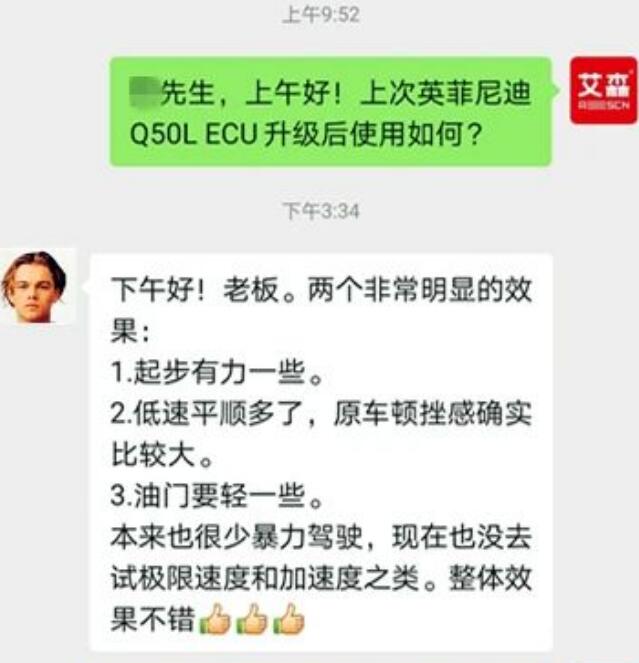Click the 英菲尼迪 word in green bubble
The width and height of the screenshot is (639, 663).
click(x=474, y=93)
